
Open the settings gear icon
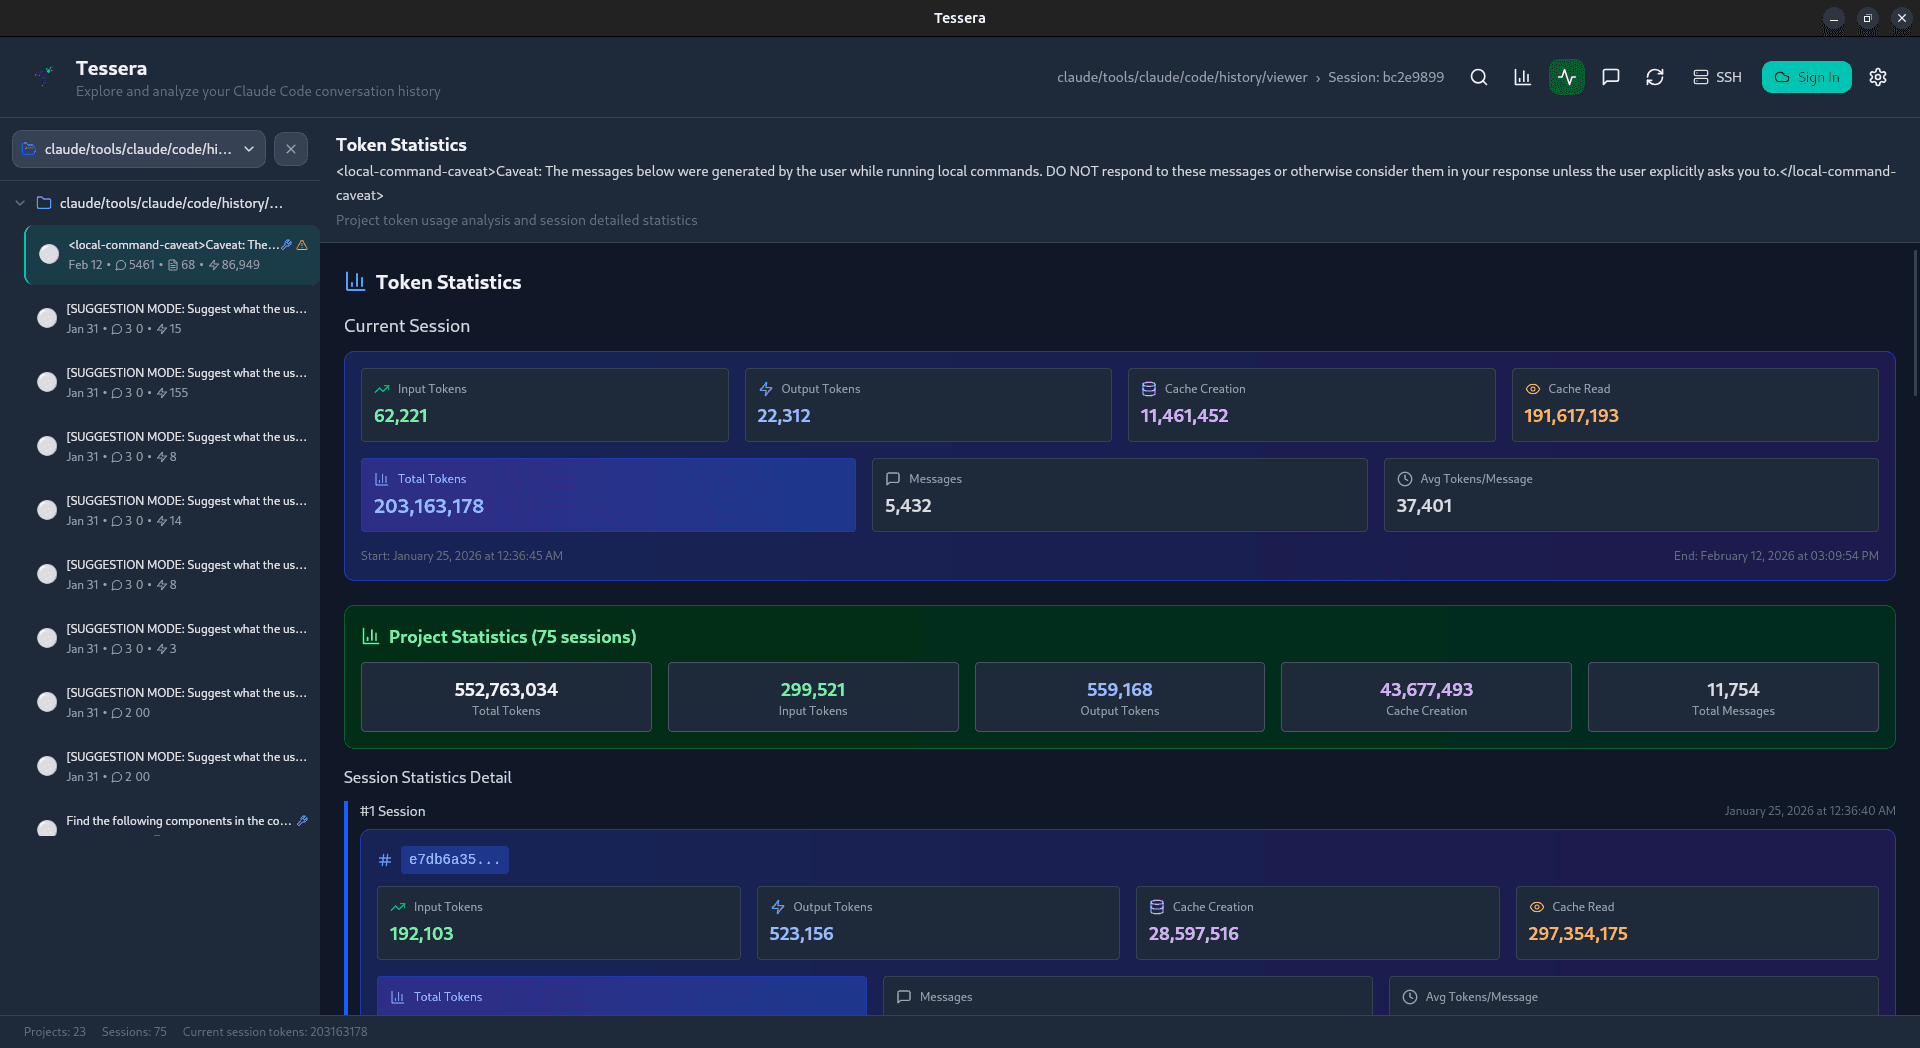[1878, 77]
